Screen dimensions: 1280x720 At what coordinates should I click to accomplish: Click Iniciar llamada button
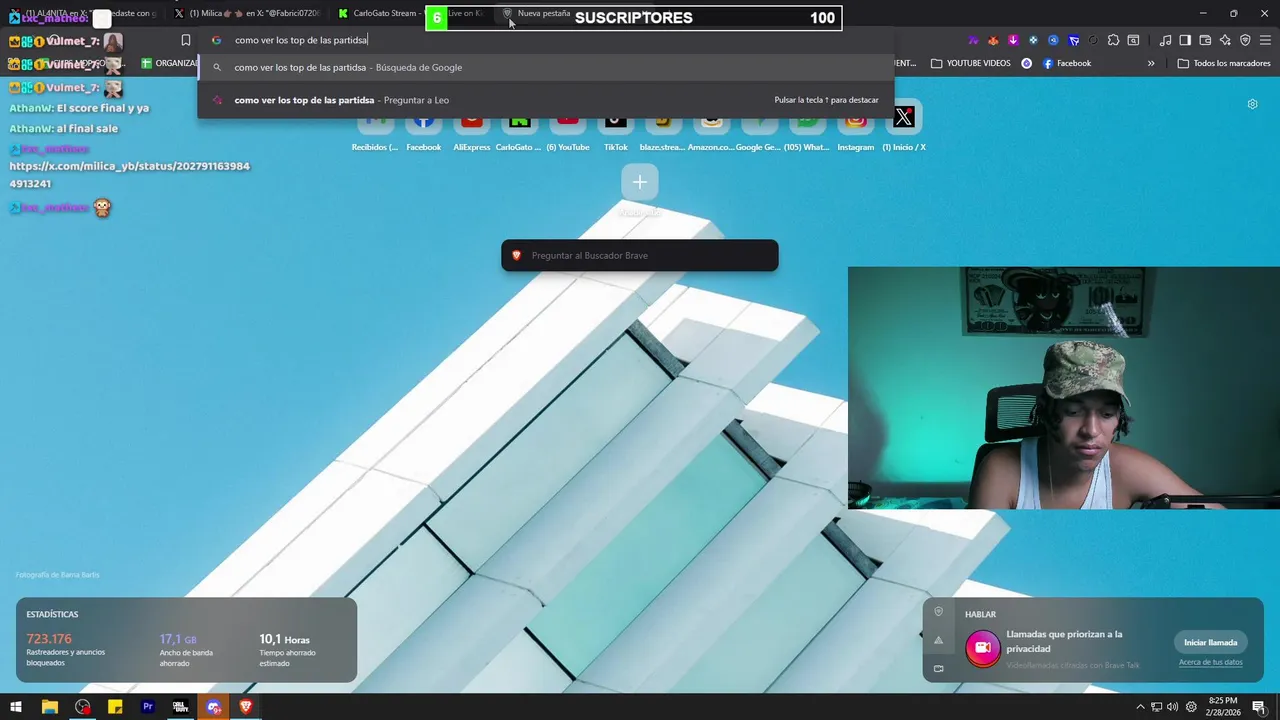[1210, 642]
